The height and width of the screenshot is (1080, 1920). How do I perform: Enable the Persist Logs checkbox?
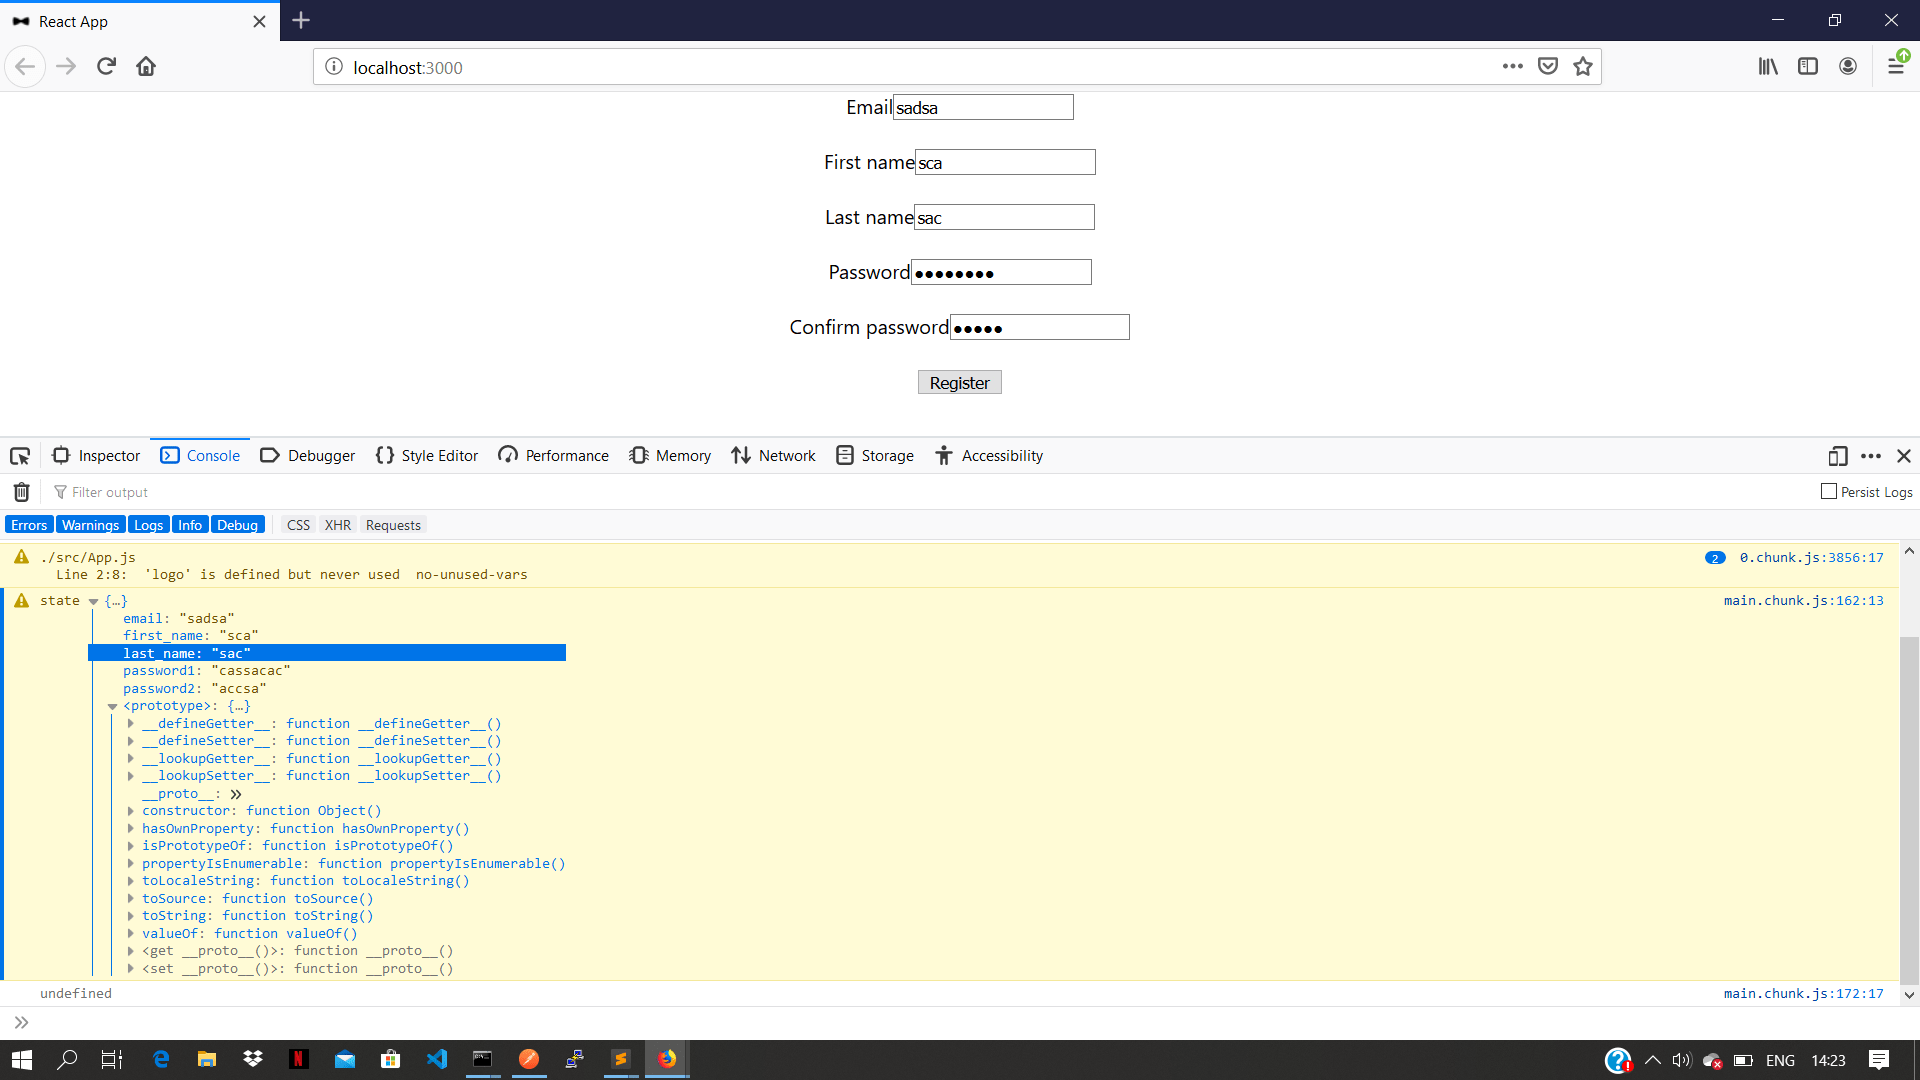(x=1829, y=492)
